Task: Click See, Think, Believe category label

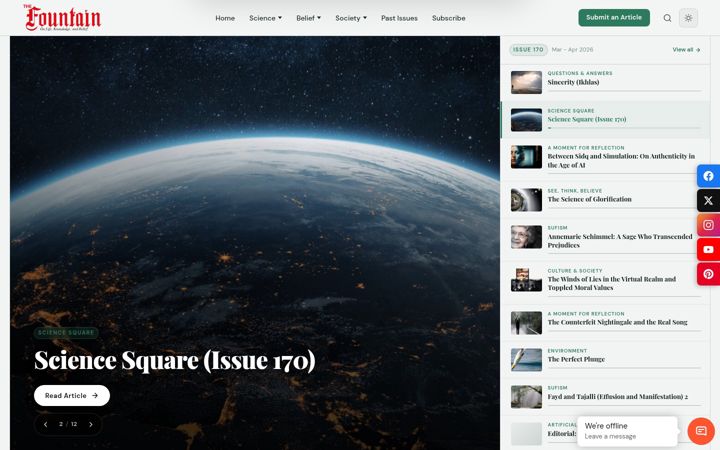Action: [x=574, y=191]
